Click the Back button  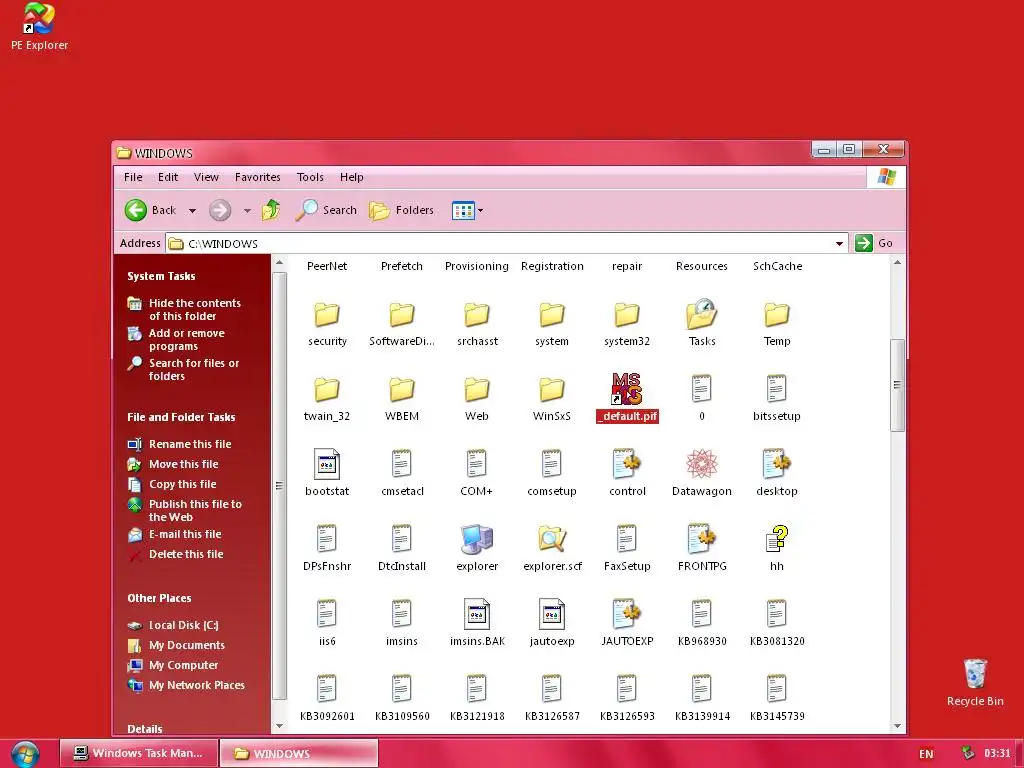click(x=151, y=210)
